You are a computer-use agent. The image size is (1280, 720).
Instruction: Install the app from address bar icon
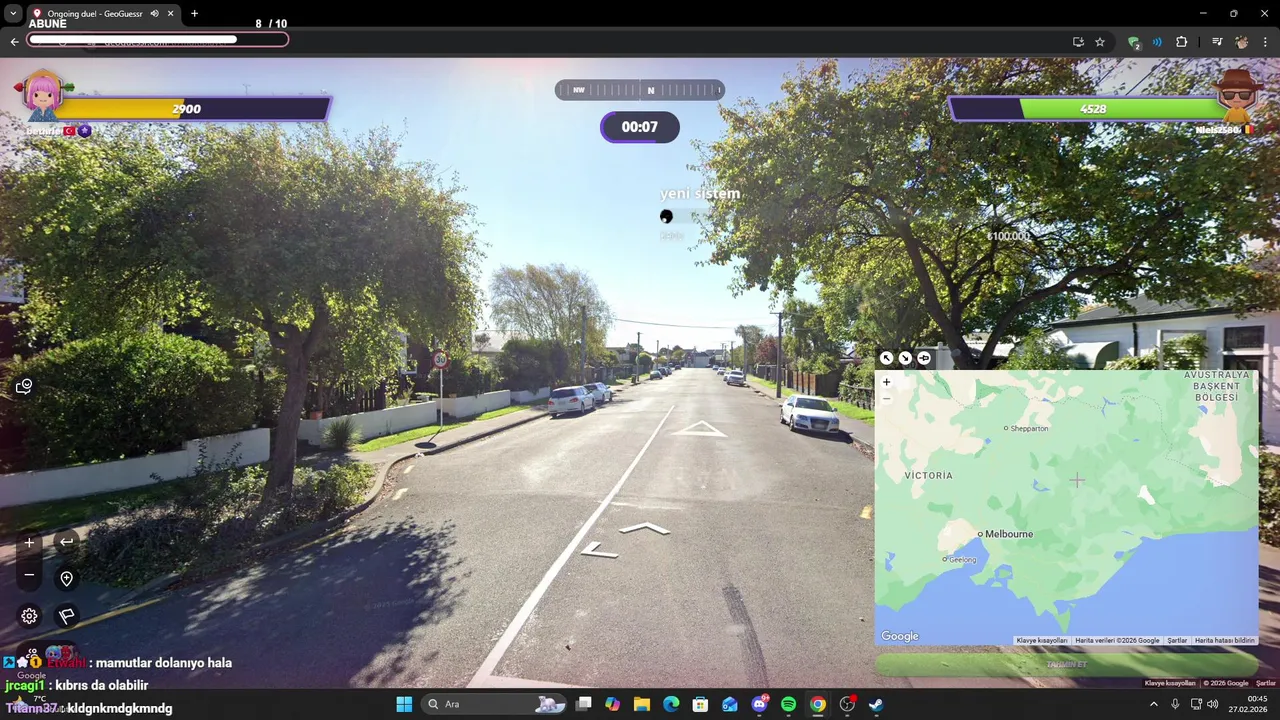1078,42
